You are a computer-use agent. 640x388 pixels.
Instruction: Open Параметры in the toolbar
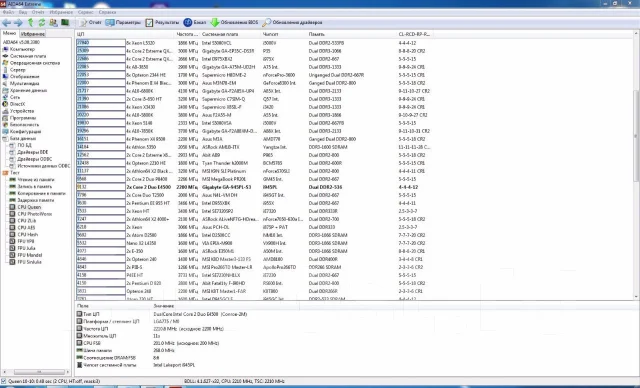[x=123, y=22]
